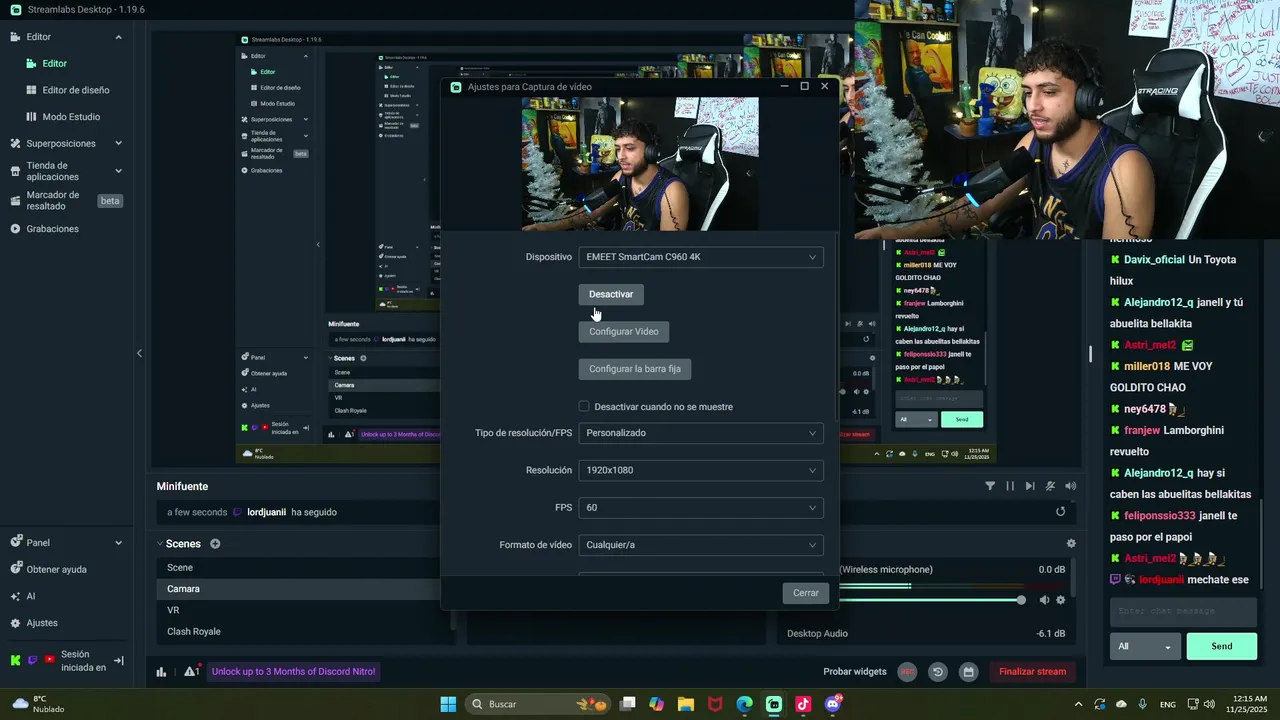Open the Editor de diseño sidebar item
Viewport: 1280px width, 720px height.
point(76,90)
